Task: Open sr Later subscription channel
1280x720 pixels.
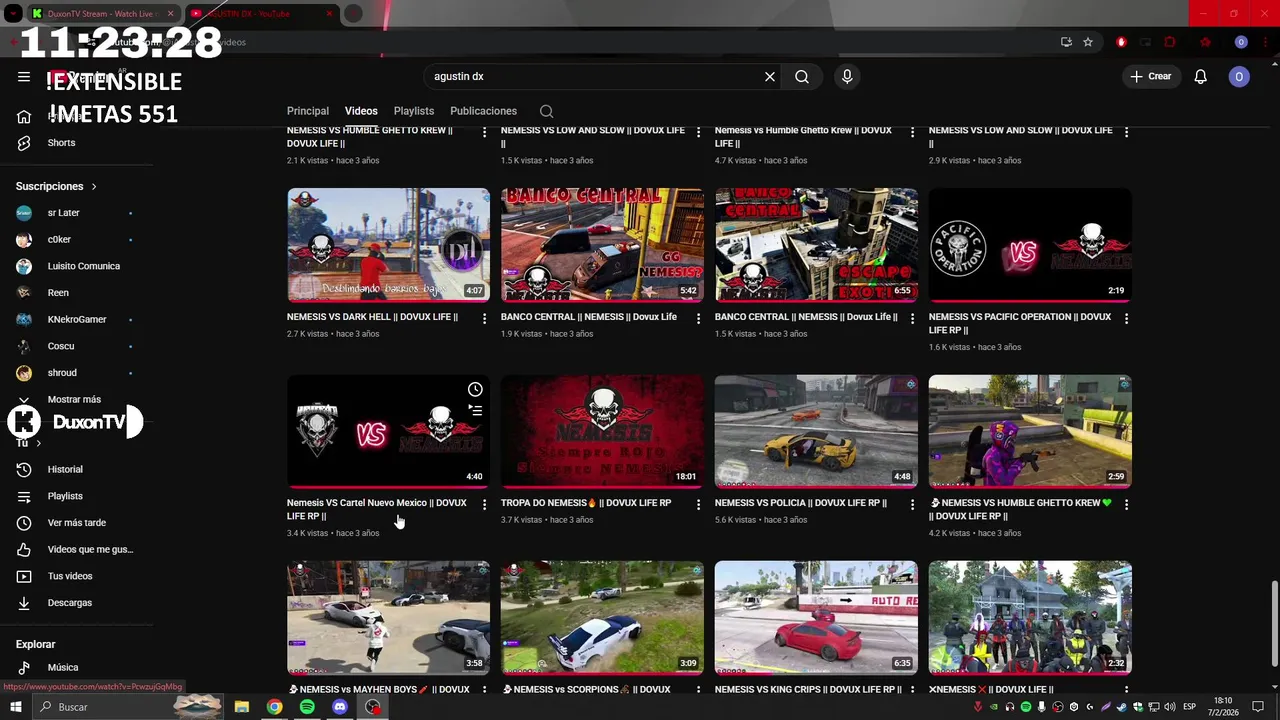Action: (x=63, y=213)
